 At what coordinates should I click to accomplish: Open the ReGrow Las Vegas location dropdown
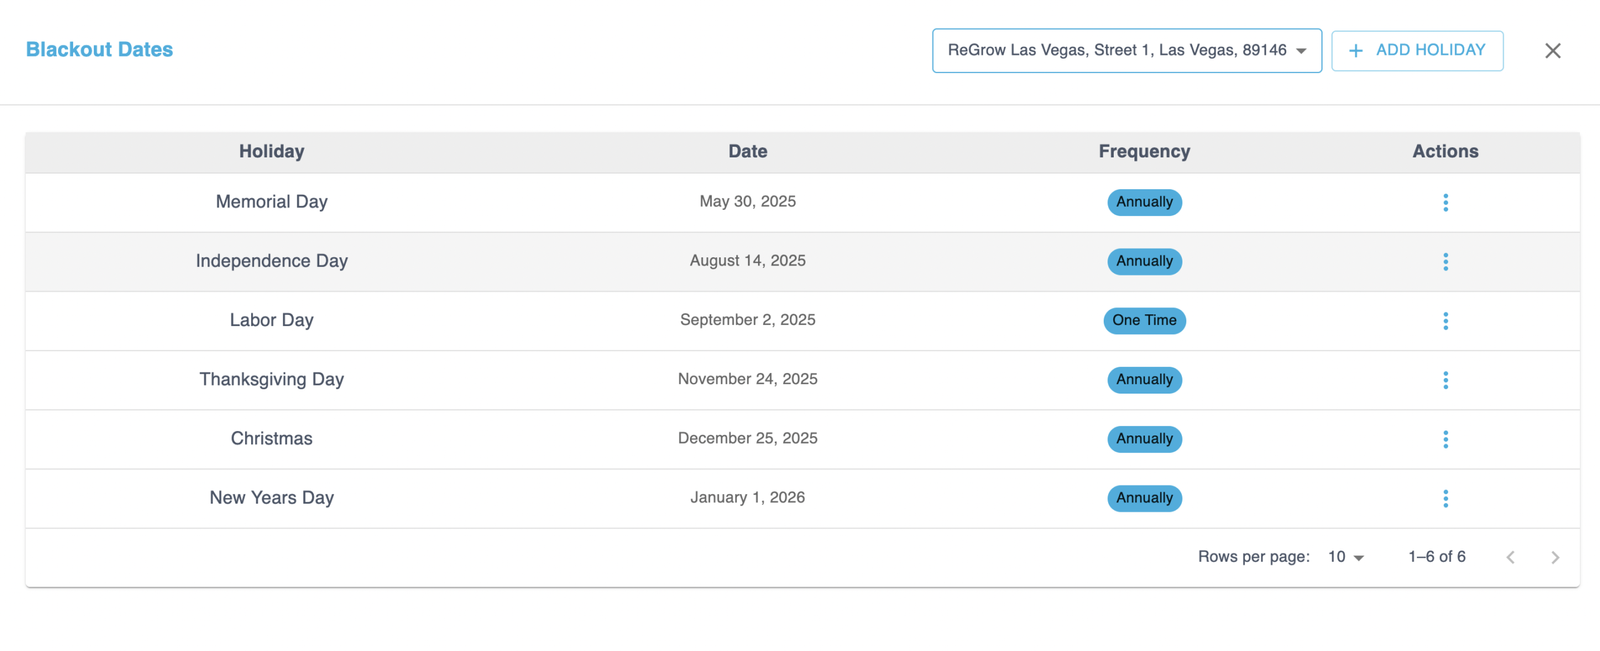click(1127, 50)
